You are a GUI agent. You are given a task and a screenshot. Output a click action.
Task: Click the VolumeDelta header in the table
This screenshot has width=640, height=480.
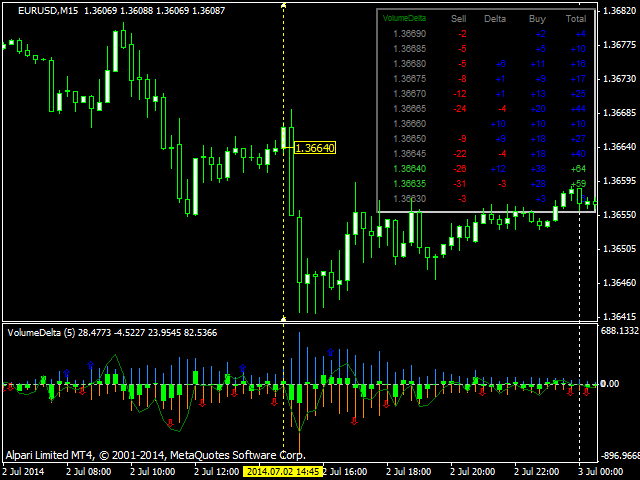coord(404,18)
